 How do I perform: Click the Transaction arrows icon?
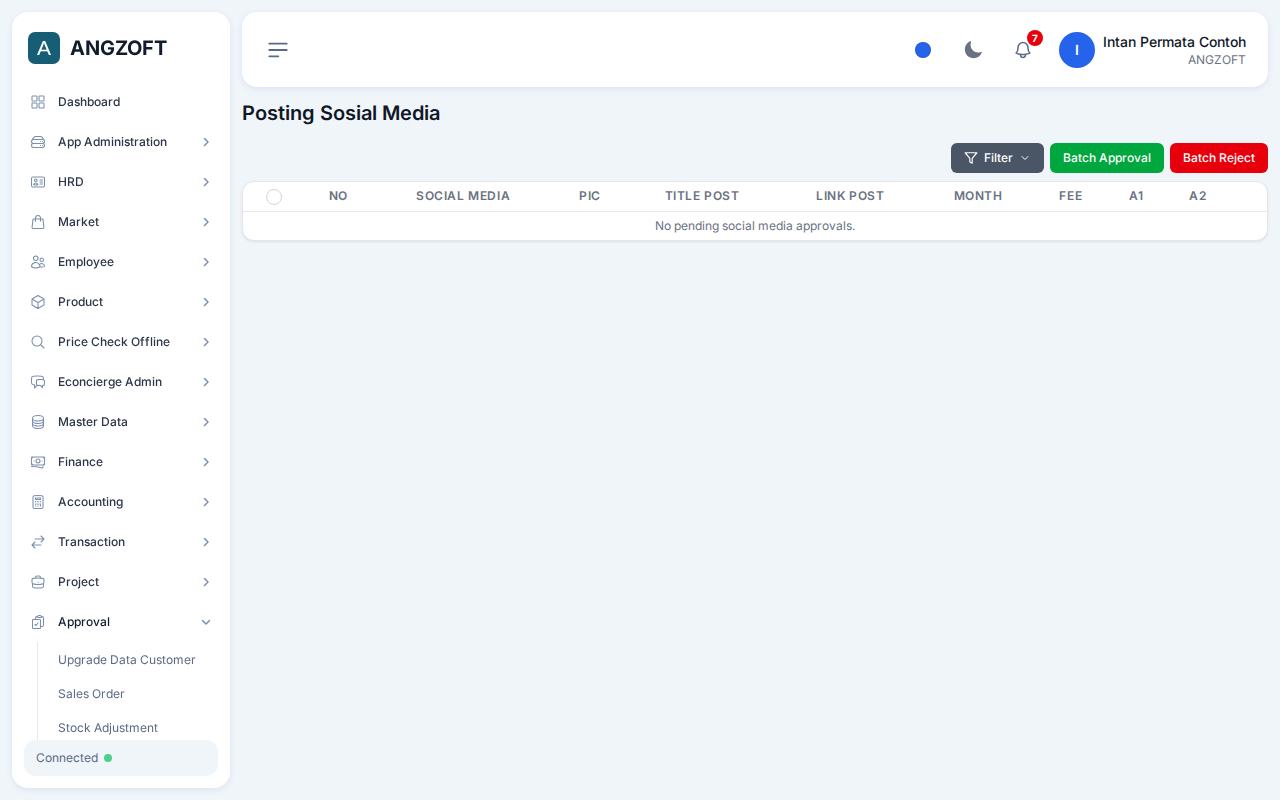[38, 542]
